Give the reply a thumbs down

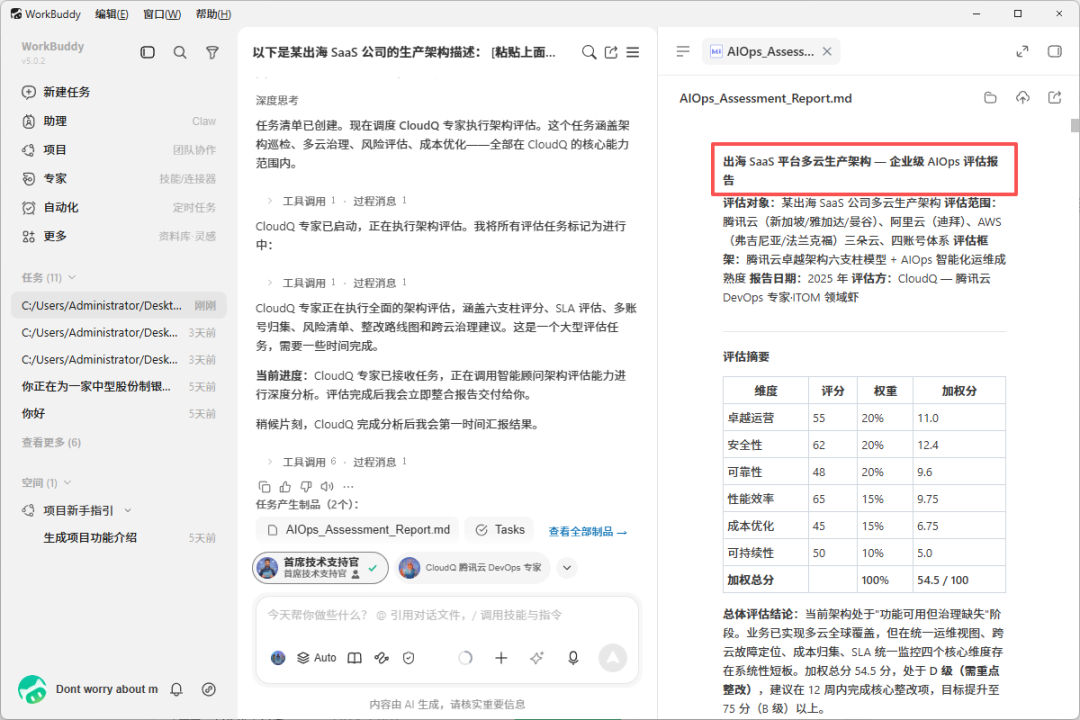point(307,486)
